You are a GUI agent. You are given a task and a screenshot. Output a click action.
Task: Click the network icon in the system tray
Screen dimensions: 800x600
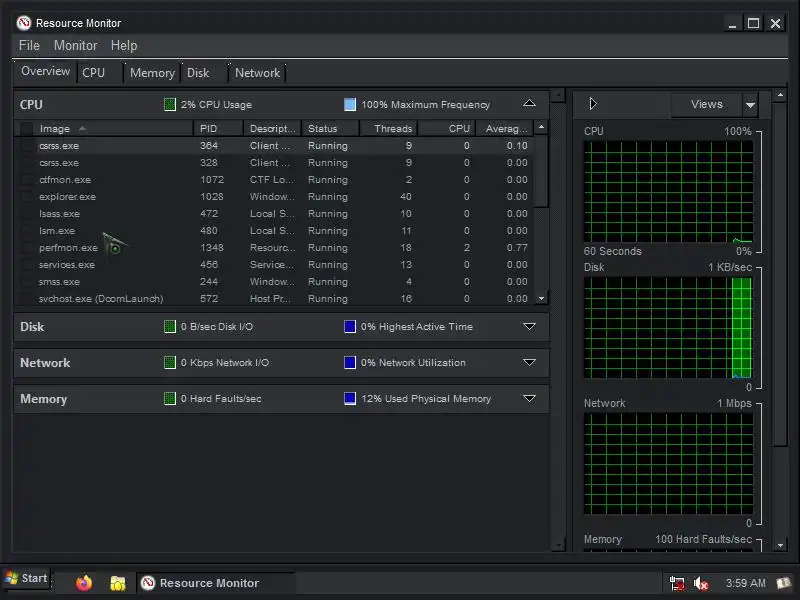tap(677, 583)
